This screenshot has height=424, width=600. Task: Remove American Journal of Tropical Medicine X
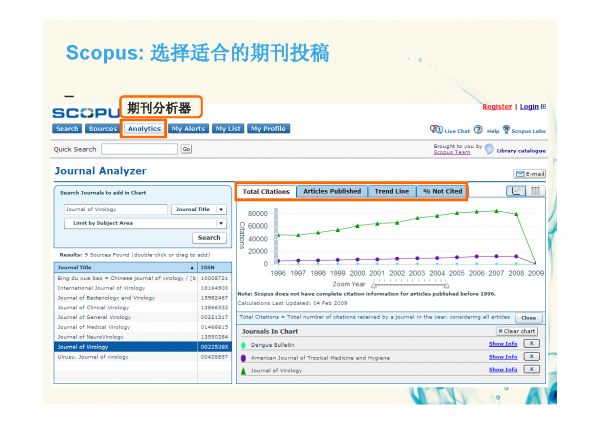pyautogui.click(x=532, y=356)
